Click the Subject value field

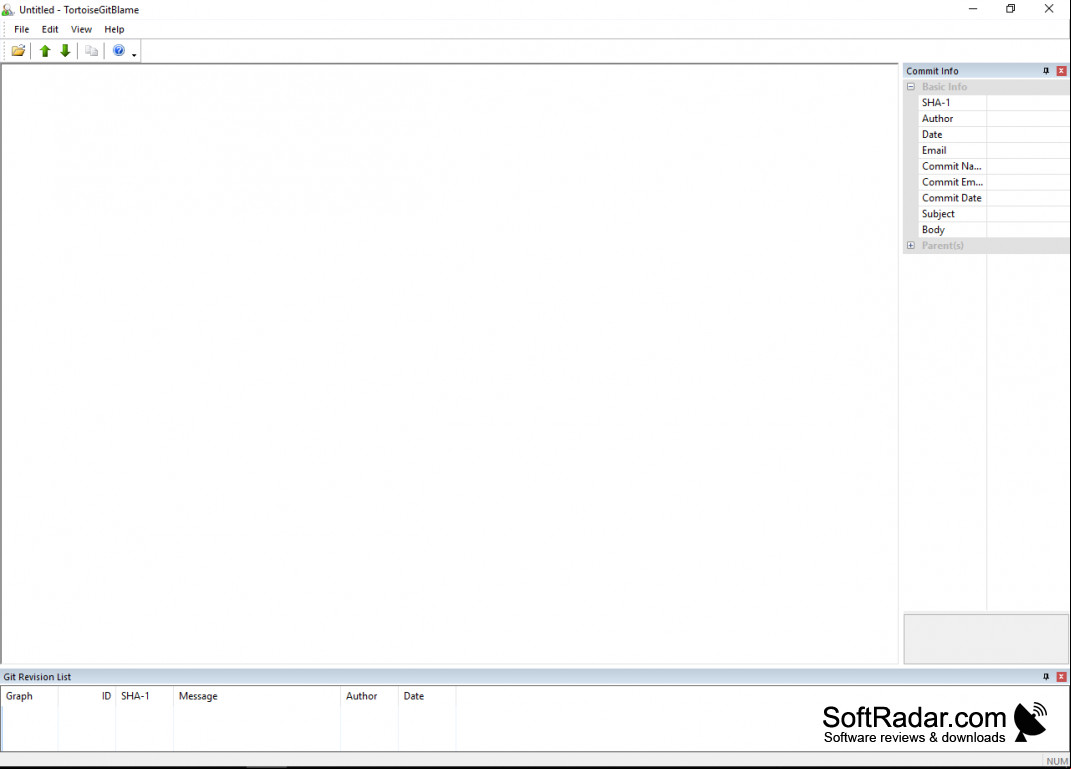(1028, 214)
